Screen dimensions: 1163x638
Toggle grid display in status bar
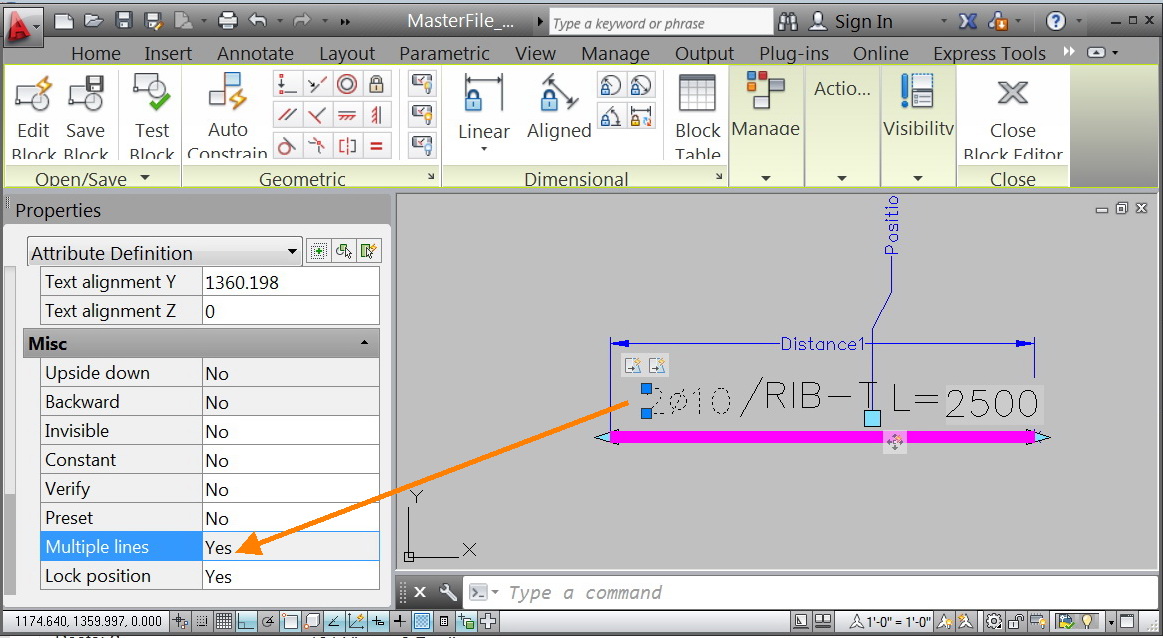coord(224,621)
